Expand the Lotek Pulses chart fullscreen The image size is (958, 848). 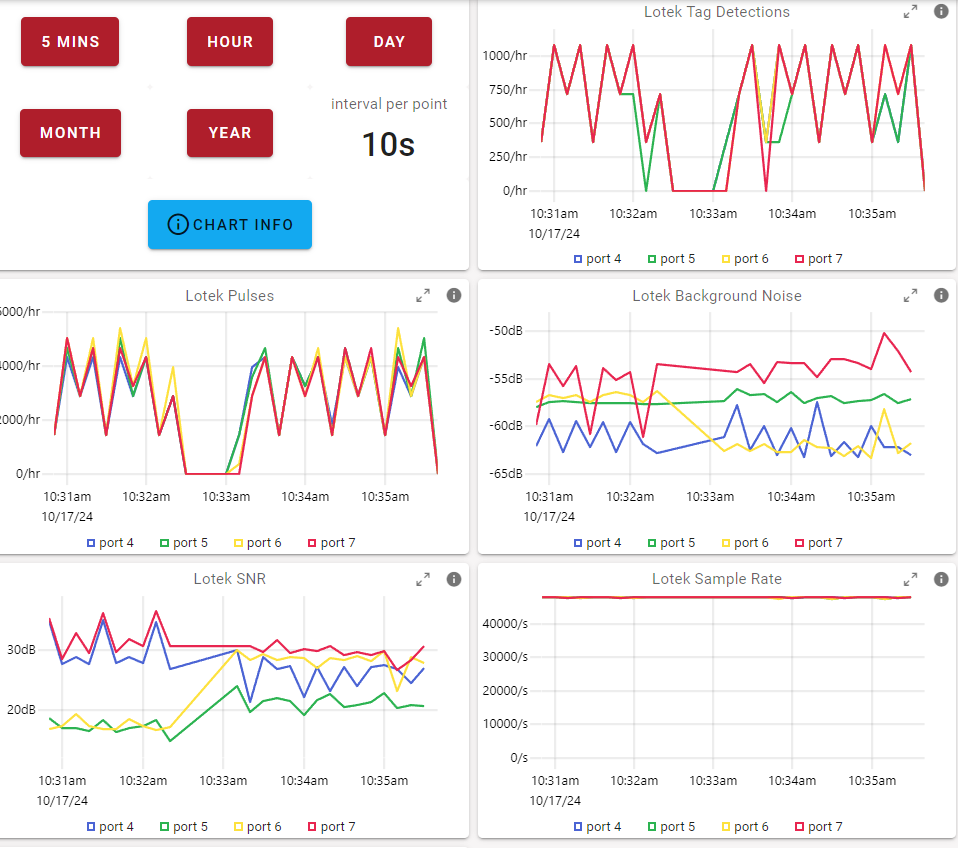pyautogui.click(x=423, y=295)
